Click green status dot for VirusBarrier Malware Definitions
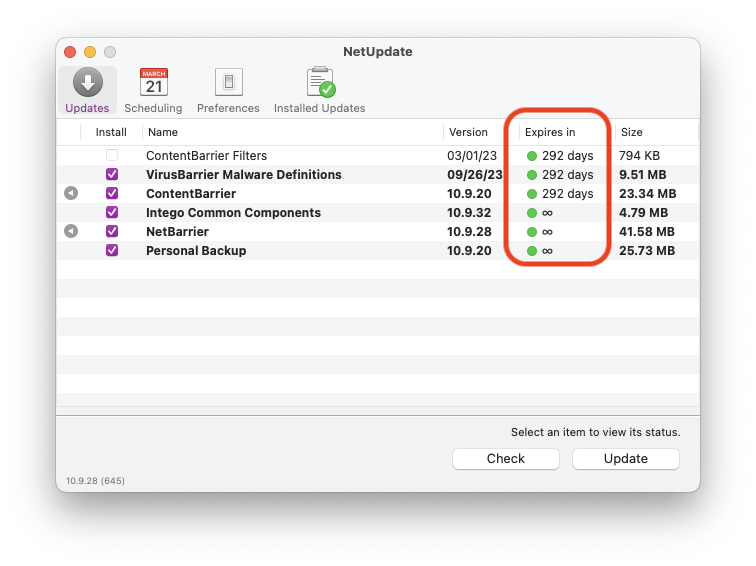Screen dimensions: 756x566 tap(532, 175)
